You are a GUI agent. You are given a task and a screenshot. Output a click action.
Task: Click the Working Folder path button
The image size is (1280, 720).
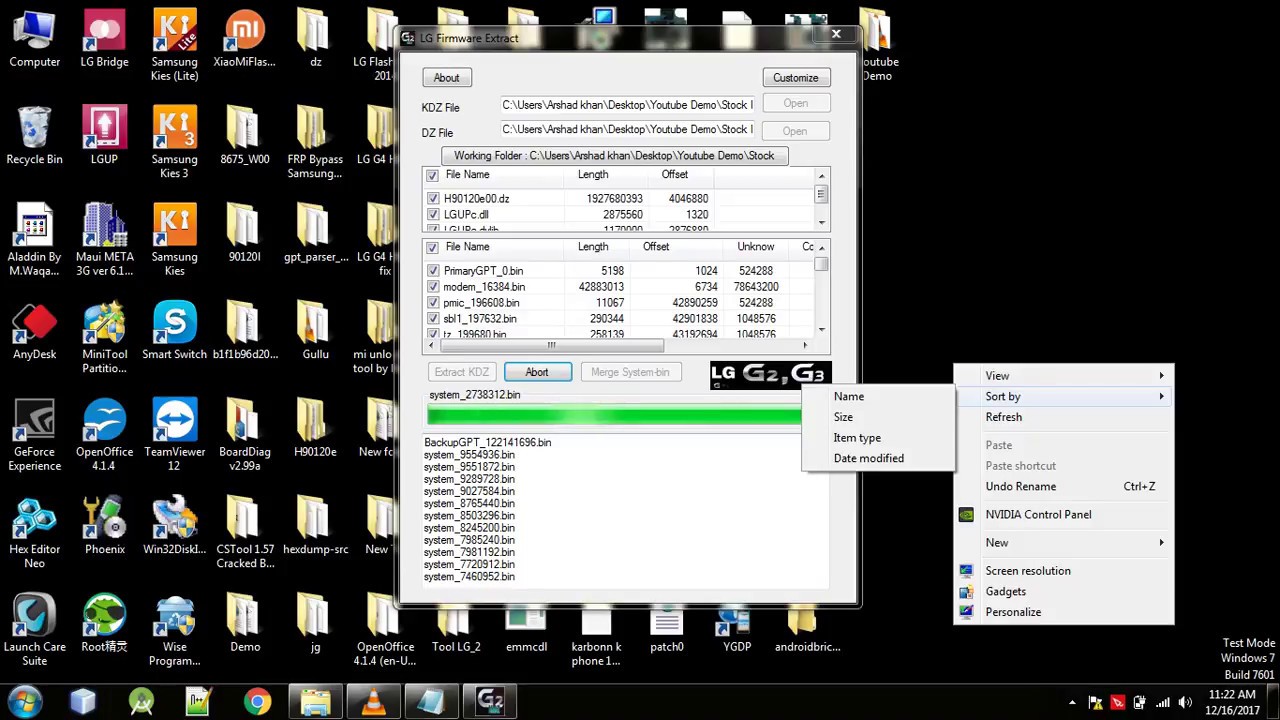pos(614,156)
